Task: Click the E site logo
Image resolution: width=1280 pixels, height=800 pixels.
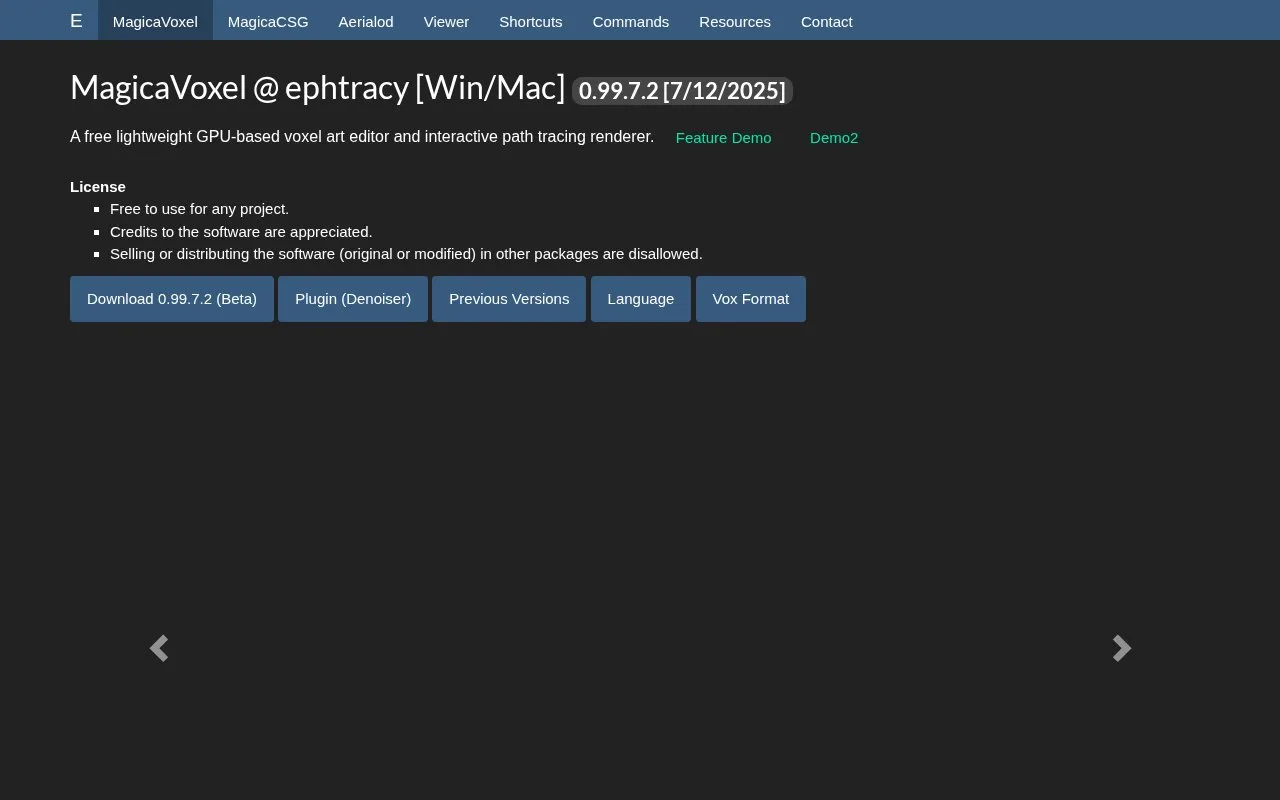Action: tap(76, 21)
